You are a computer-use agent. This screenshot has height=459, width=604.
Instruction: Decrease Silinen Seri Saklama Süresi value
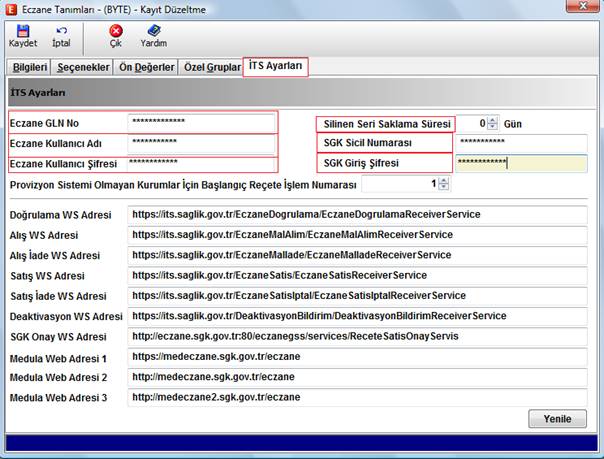click(493, 127)
